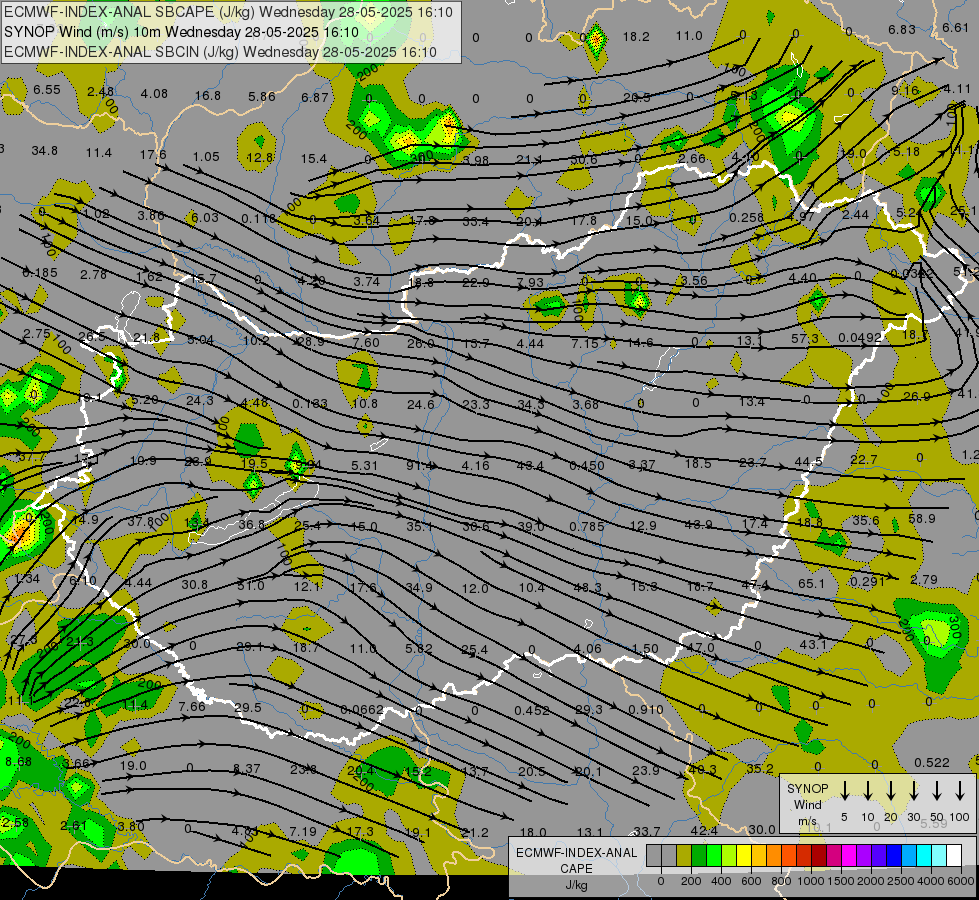The image size is (979, 900).
Task: Click the map value 0.452
Action: (x=532, y=710)
